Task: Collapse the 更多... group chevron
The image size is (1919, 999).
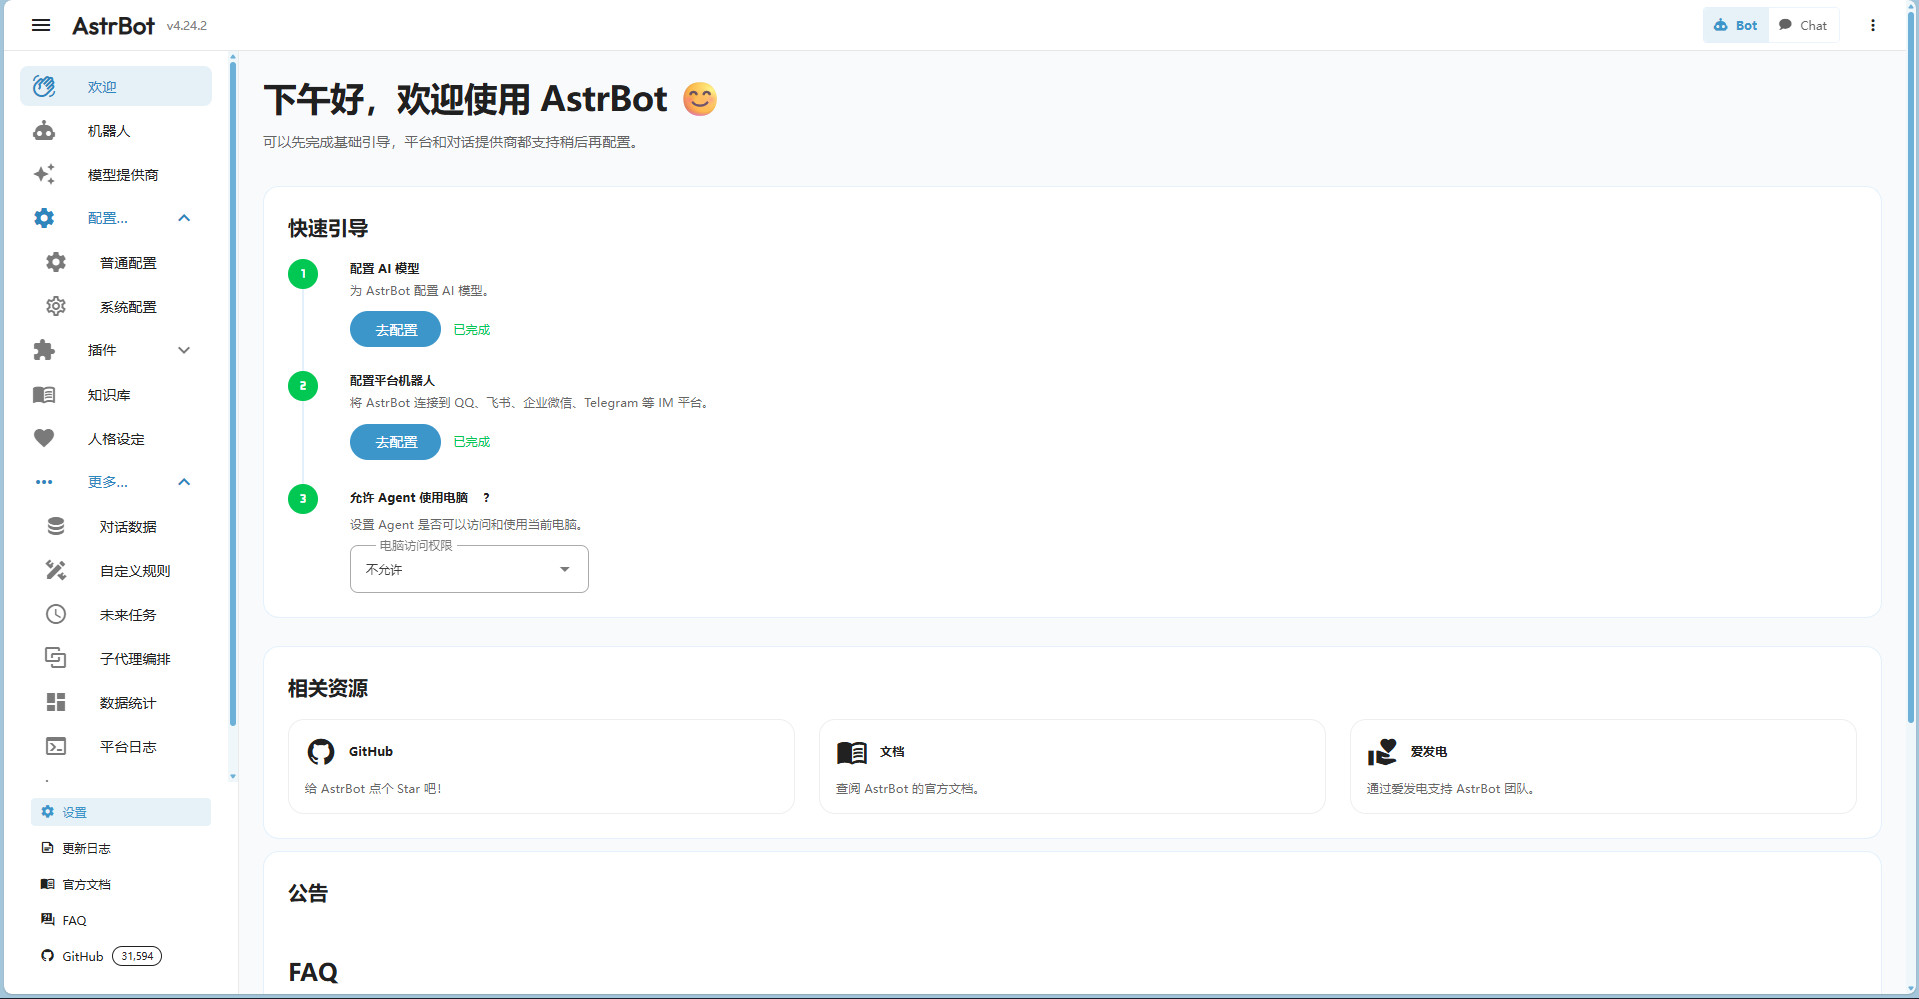Action: point(184,482)
